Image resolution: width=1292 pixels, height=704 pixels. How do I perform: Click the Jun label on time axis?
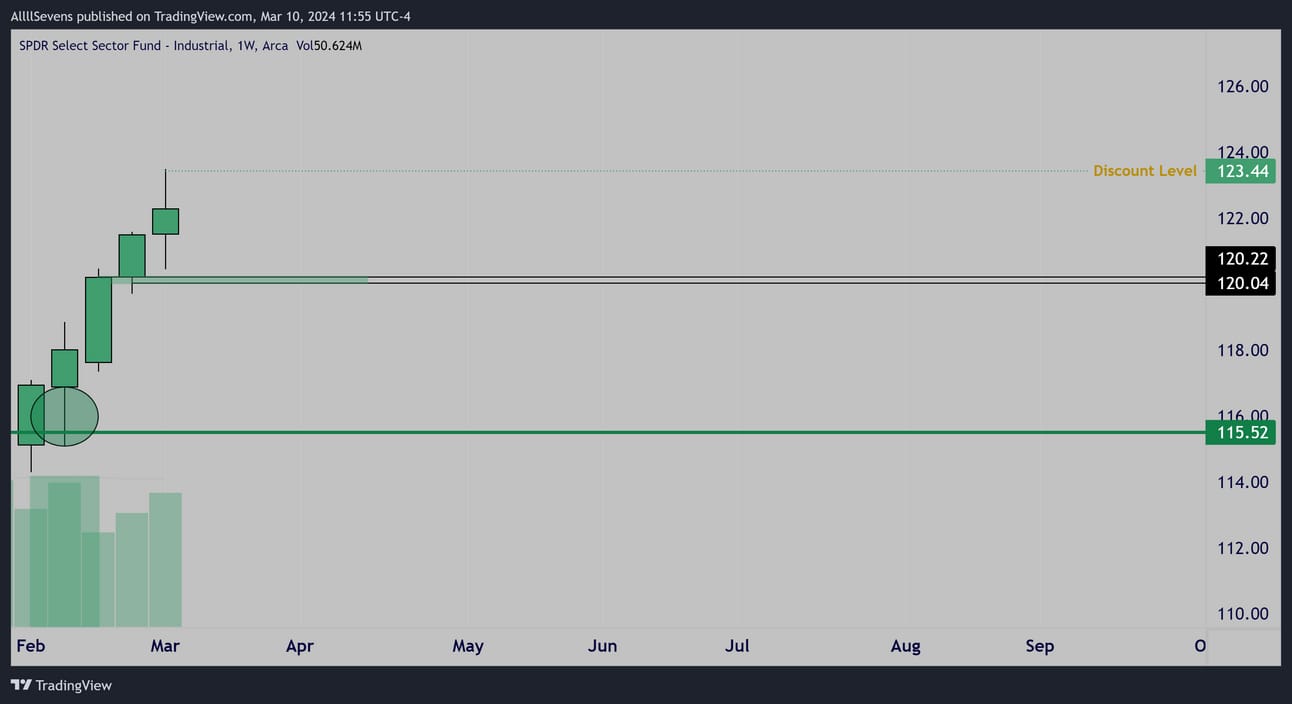[602, 646]
